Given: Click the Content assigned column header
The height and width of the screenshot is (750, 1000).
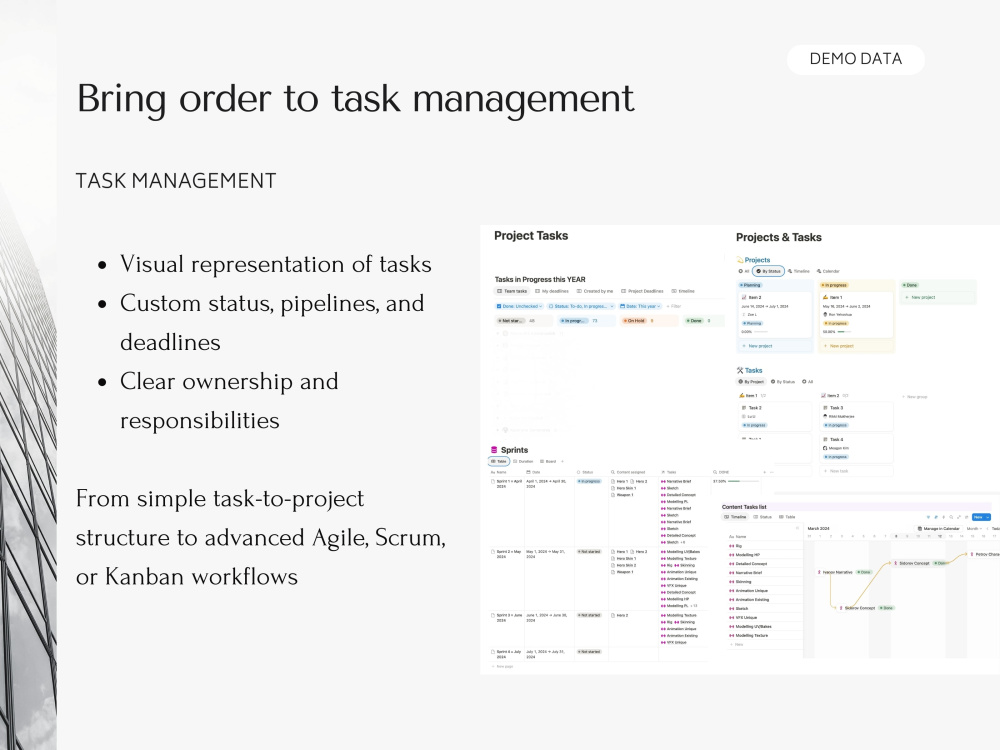Looking at the screenshot, I should (628, 473).
